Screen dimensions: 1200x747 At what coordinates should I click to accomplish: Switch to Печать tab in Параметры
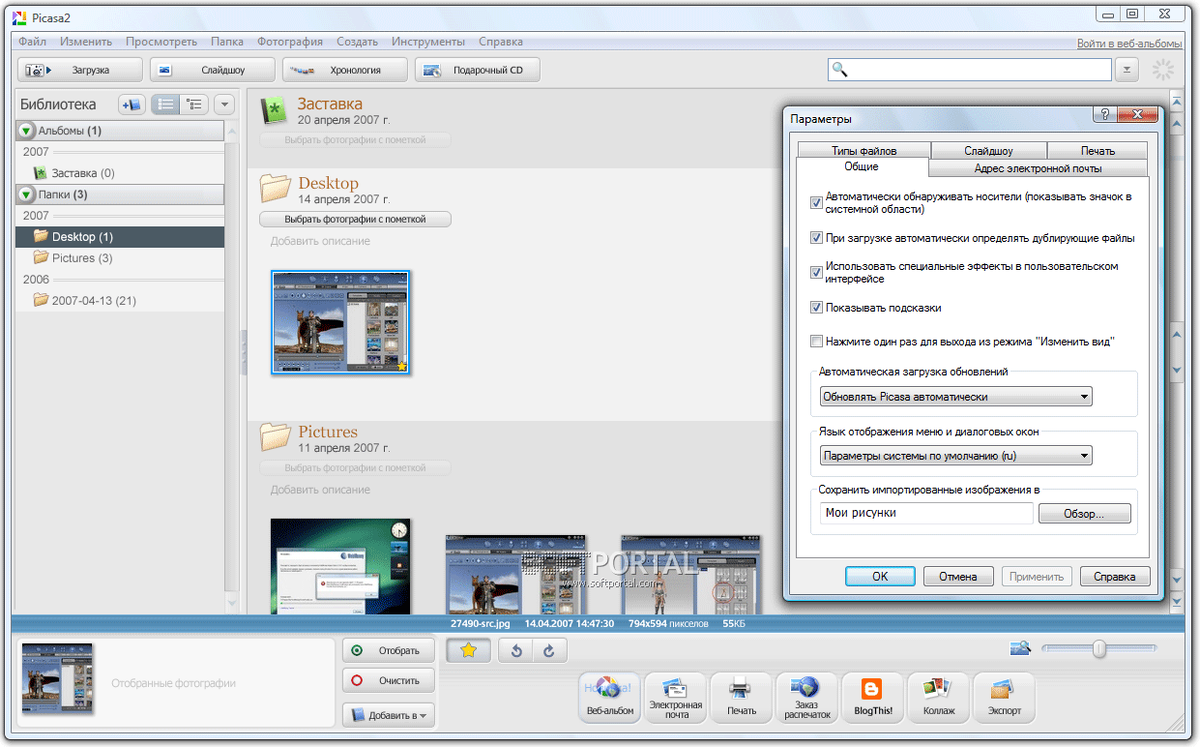[1097, 151]
